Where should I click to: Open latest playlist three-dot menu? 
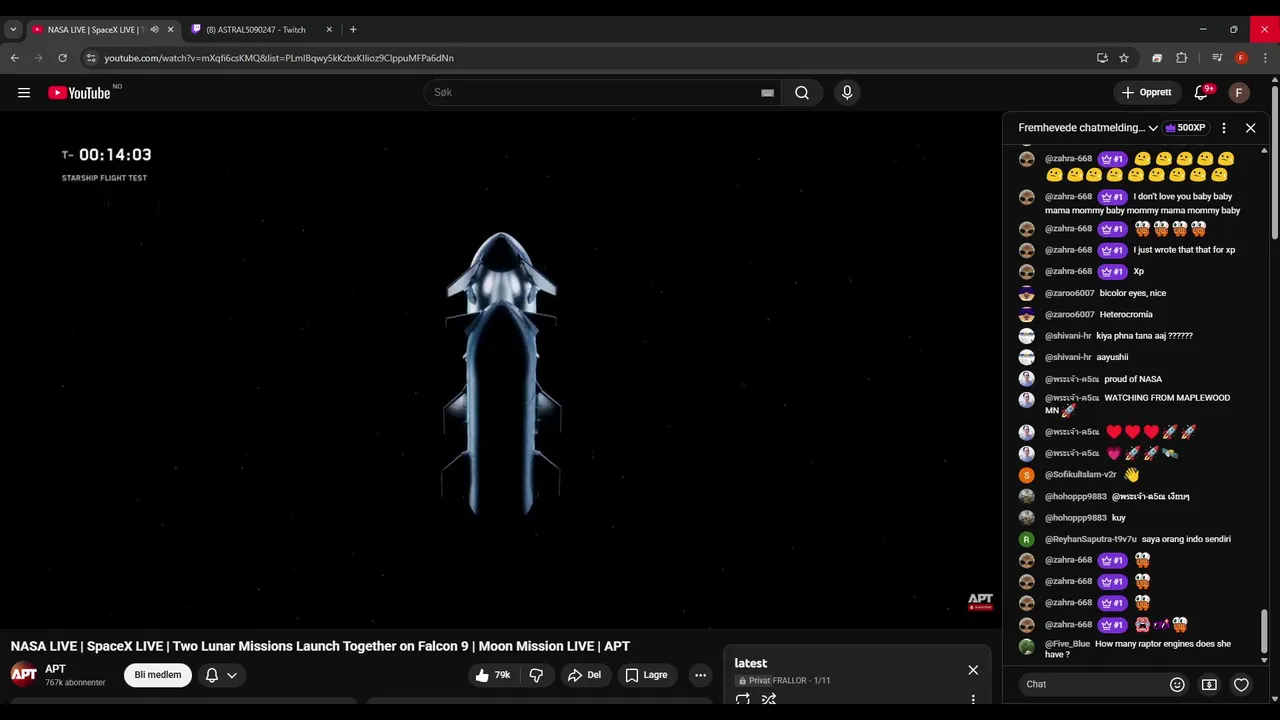tap(973, 700)
